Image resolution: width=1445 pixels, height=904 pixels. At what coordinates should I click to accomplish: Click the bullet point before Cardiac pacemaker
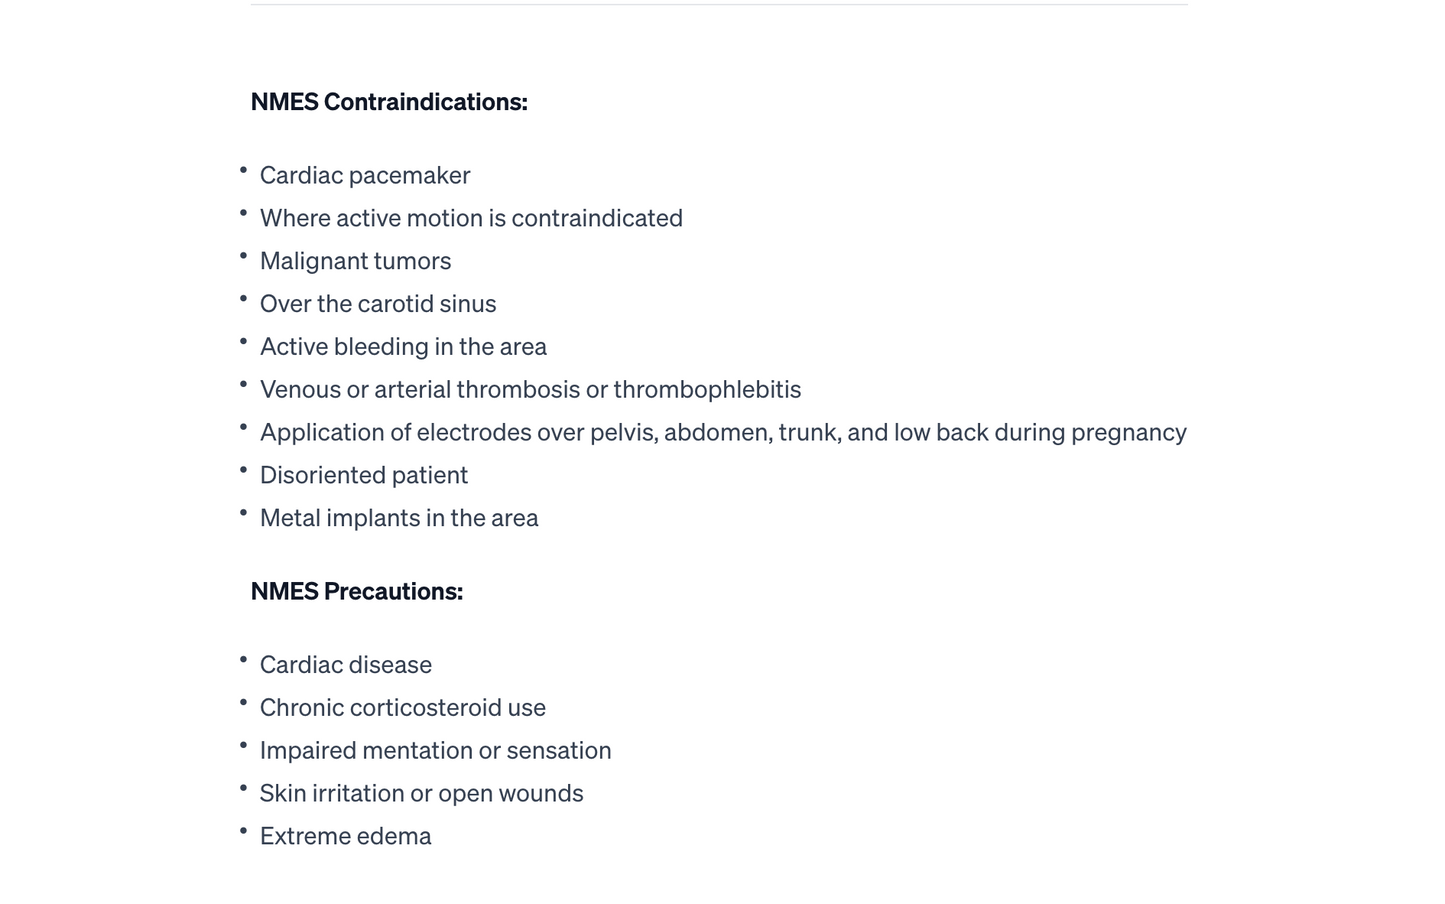tap(243, 171)
